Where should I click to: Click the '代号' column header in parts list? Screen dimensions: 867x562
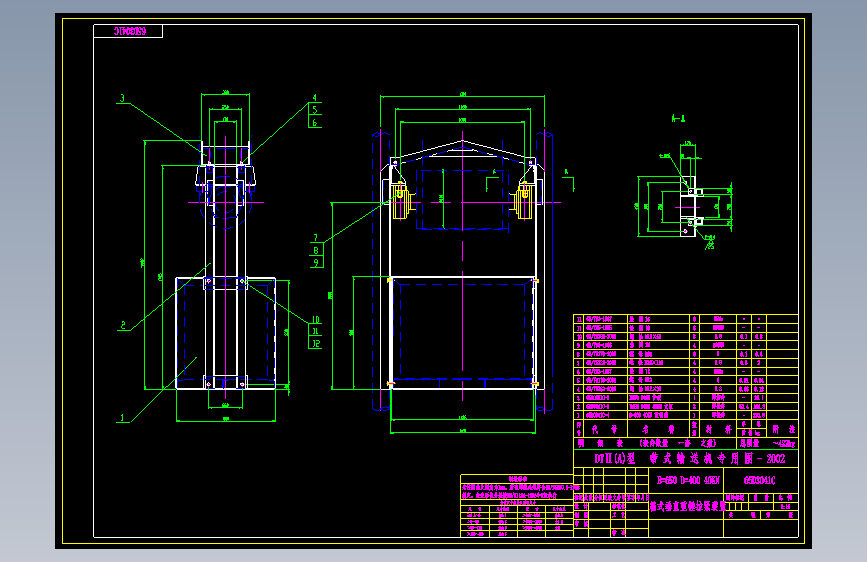click(x=604, y=429)
